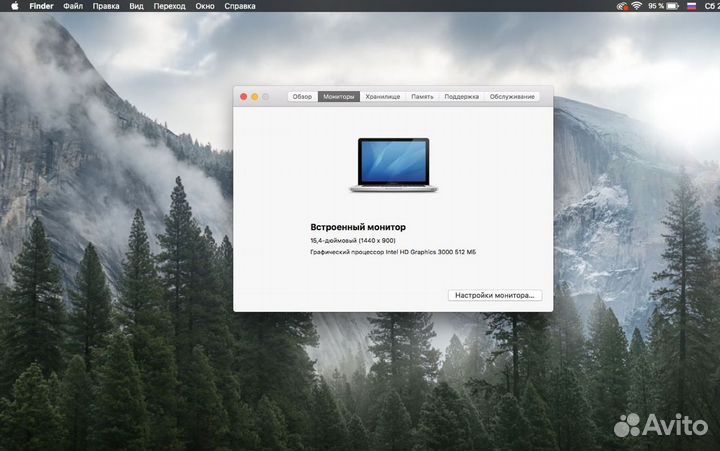The height and width of the screenshot is (451, 720).
Task: Click the 15,4-дюймовый (1440 x 900) text
Action: pyautogui.click(x=353, y=240)
